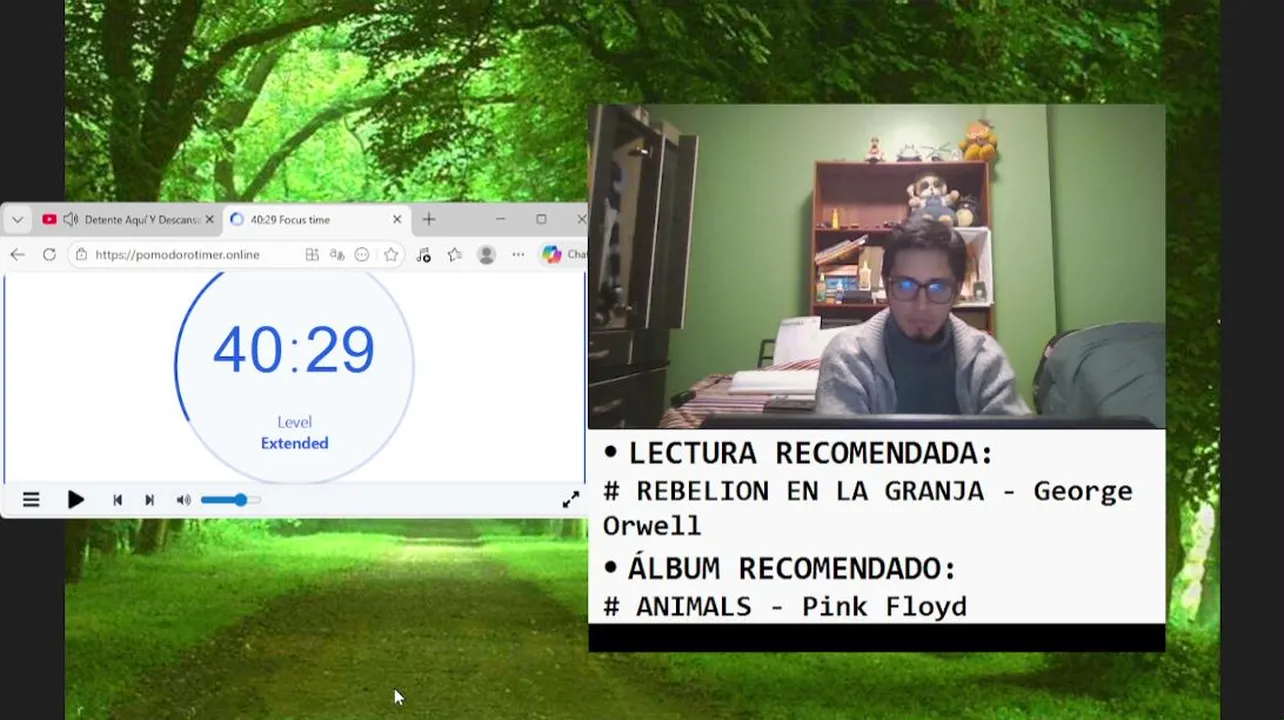The width and height of the screenshot is (1284, 720).
Task: Click the 'ÁLBUM RECOMENDADO:' heading
Action: [792, 568]
